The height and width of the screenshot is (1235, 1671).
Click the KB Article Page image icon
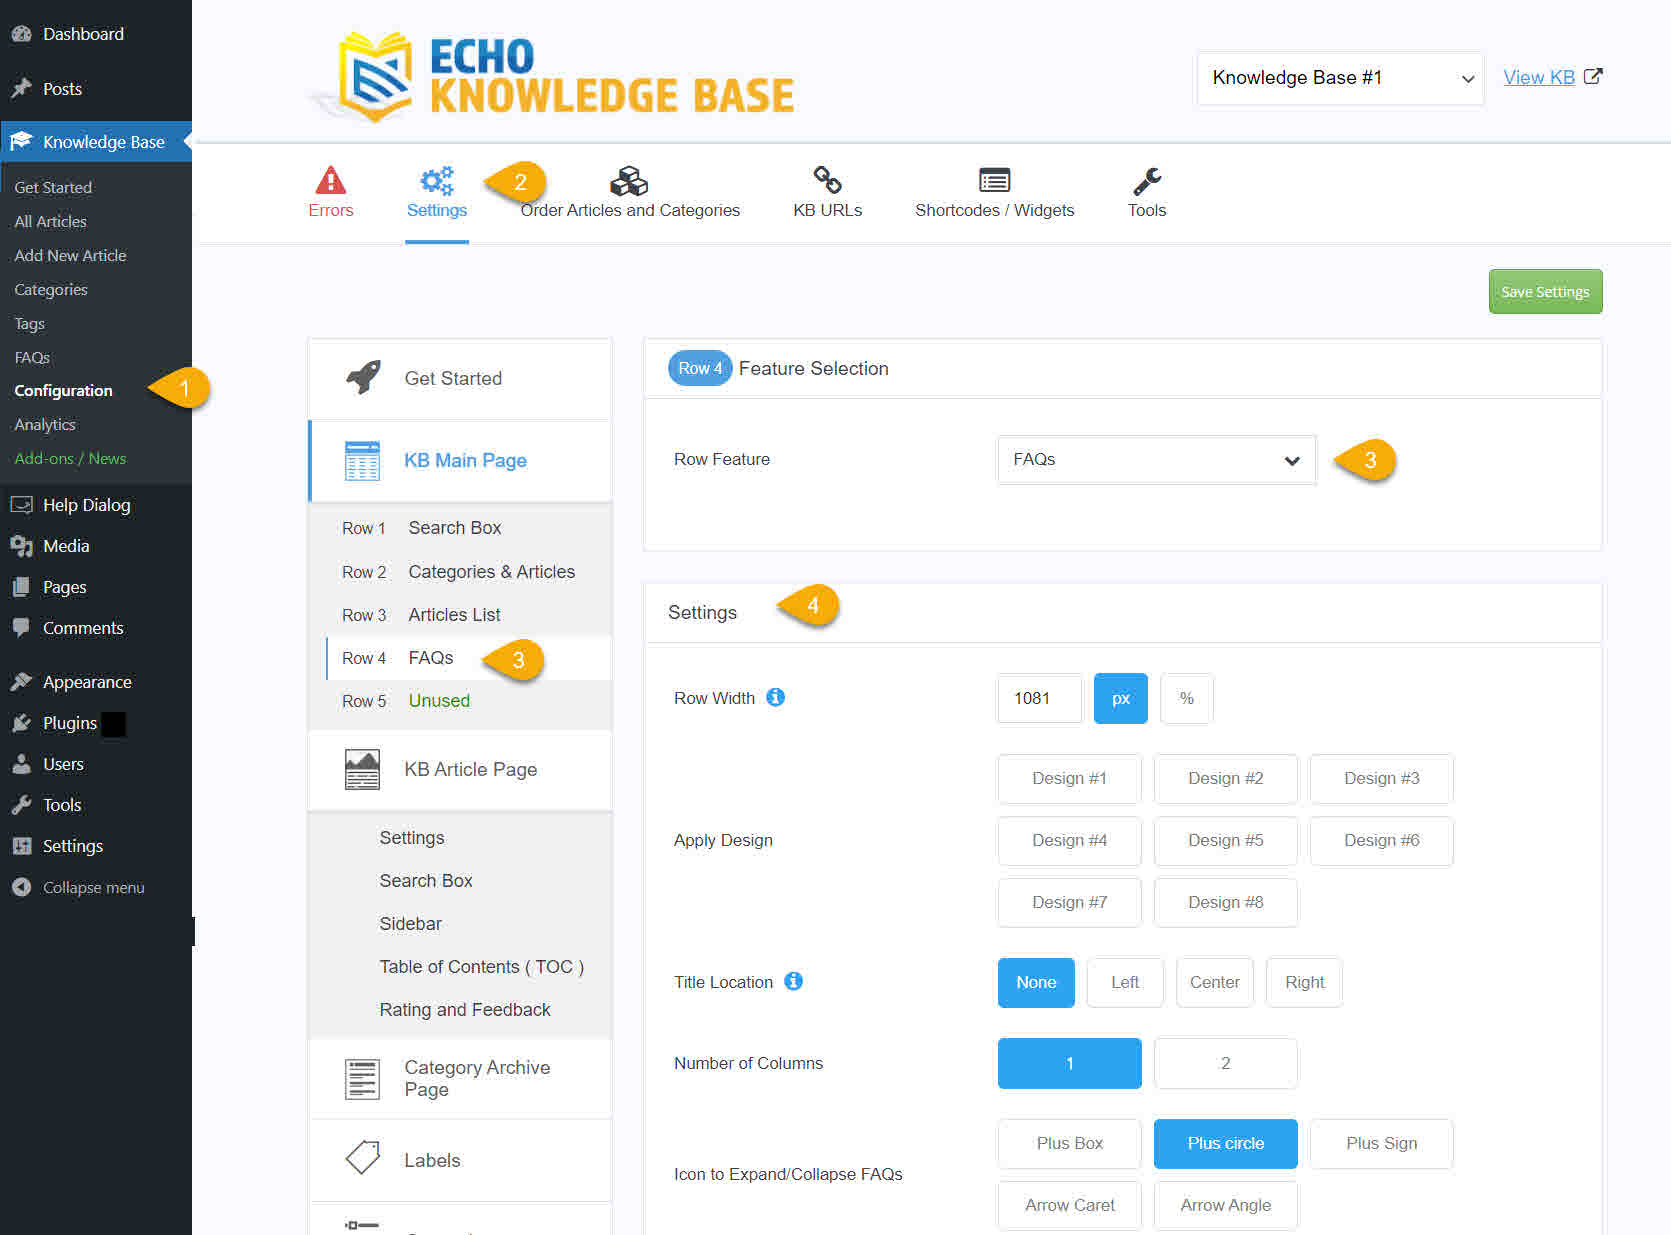362,769
